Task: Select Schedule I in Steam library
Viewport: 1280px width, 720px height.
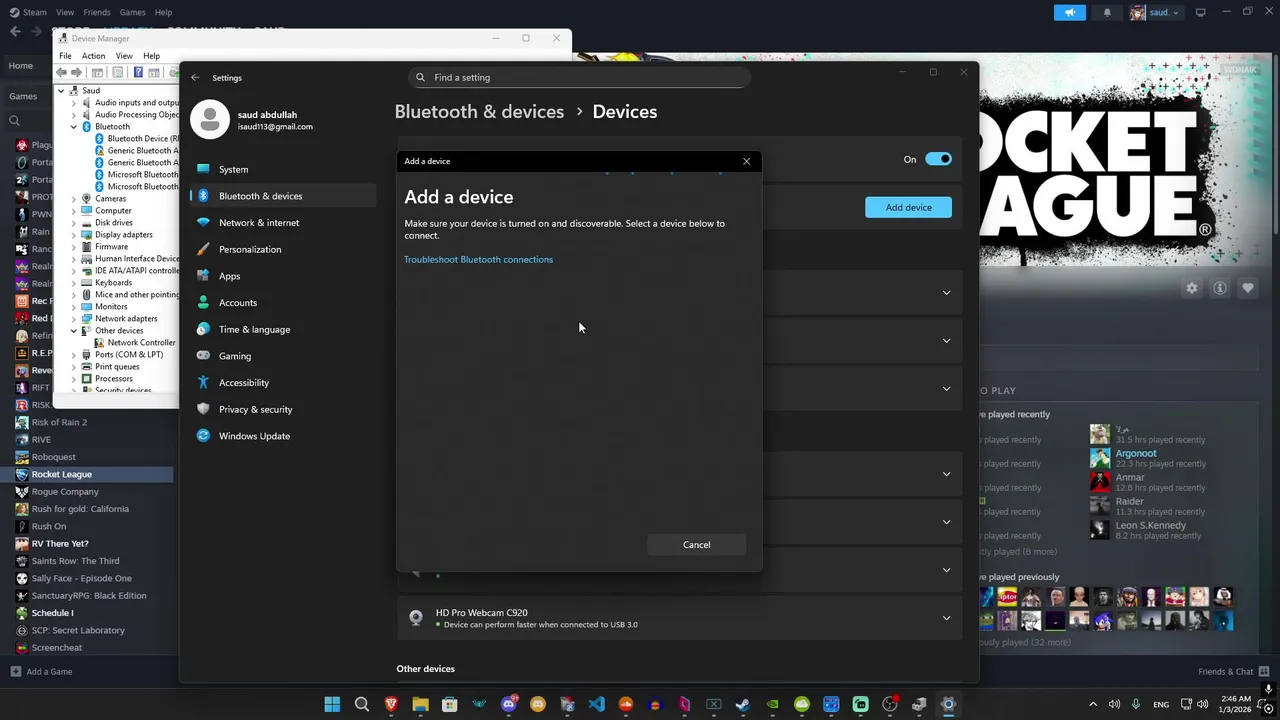Action: pos(52,613)
